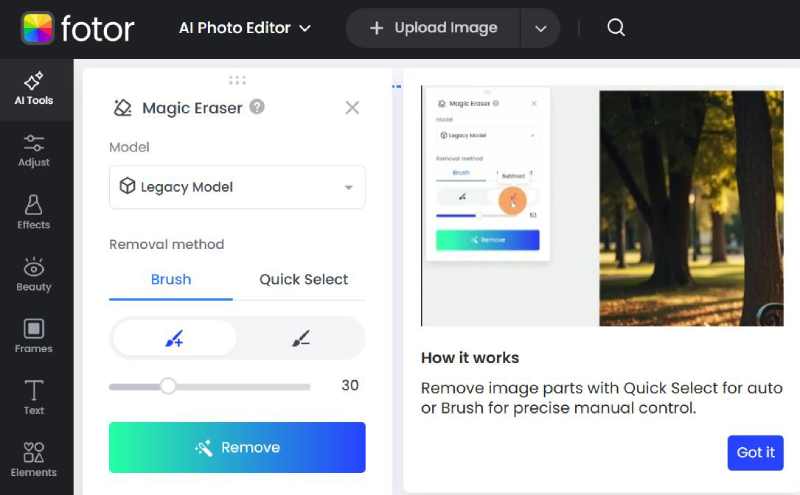Switch to the Brush tab
Image resolution: width=800 pixels, height=495 pixels.
point(171,280)
